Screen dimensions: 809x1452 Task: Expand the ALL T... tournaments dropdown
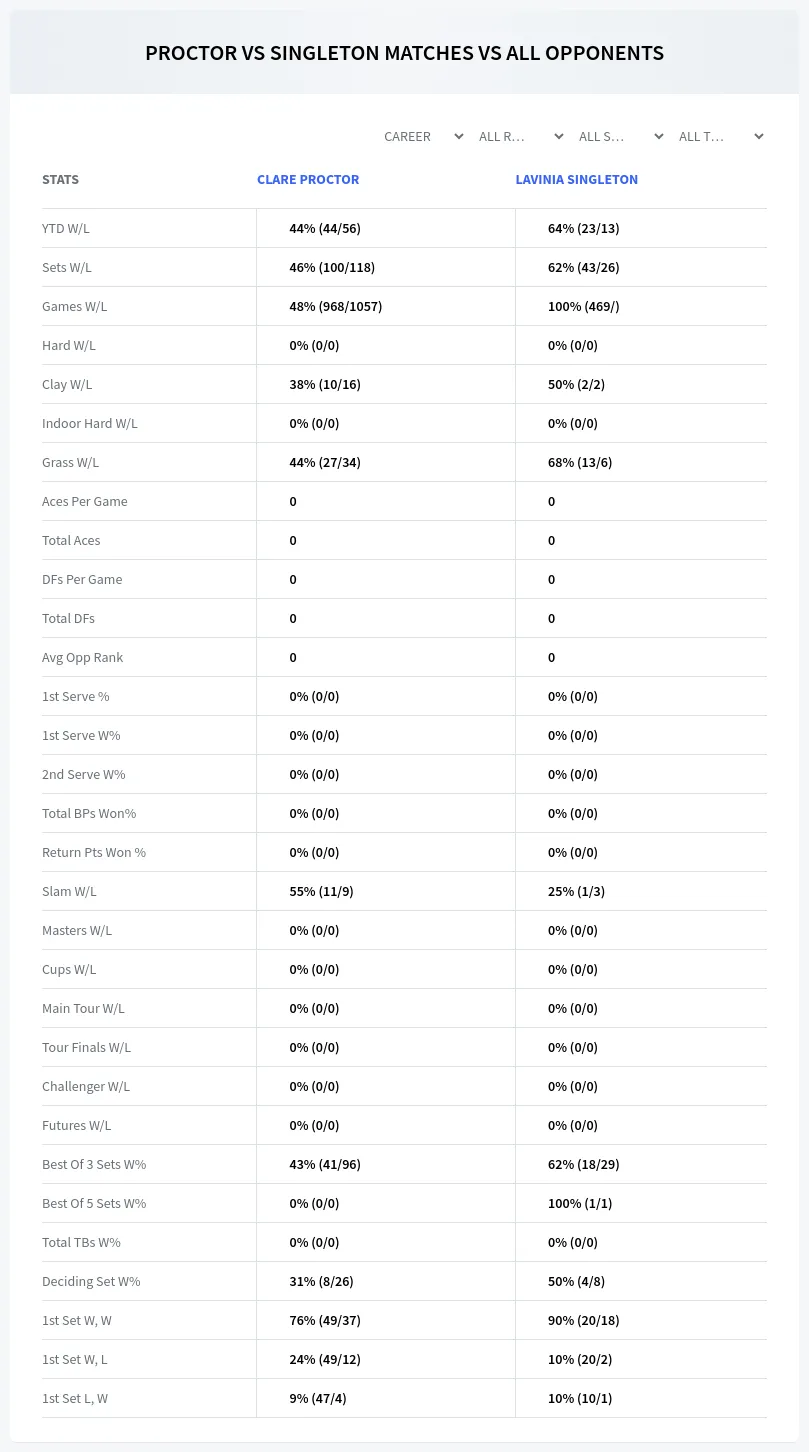721,136
